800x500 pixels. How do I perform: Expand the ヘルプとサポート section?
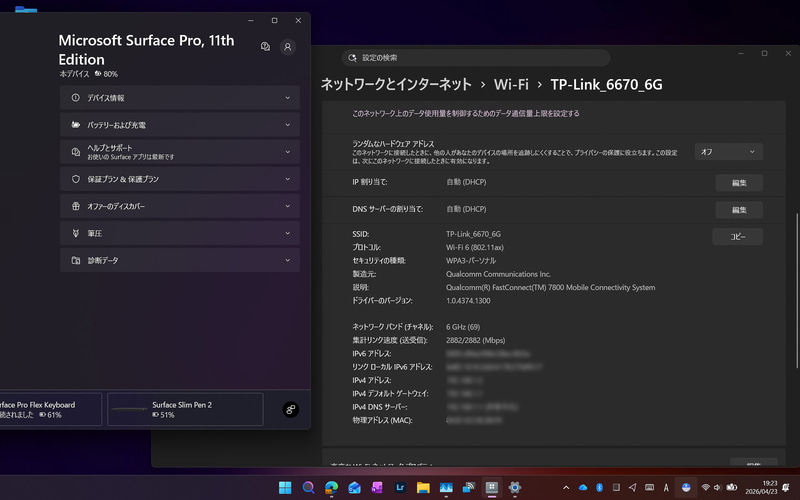click(x=180, y=152)
